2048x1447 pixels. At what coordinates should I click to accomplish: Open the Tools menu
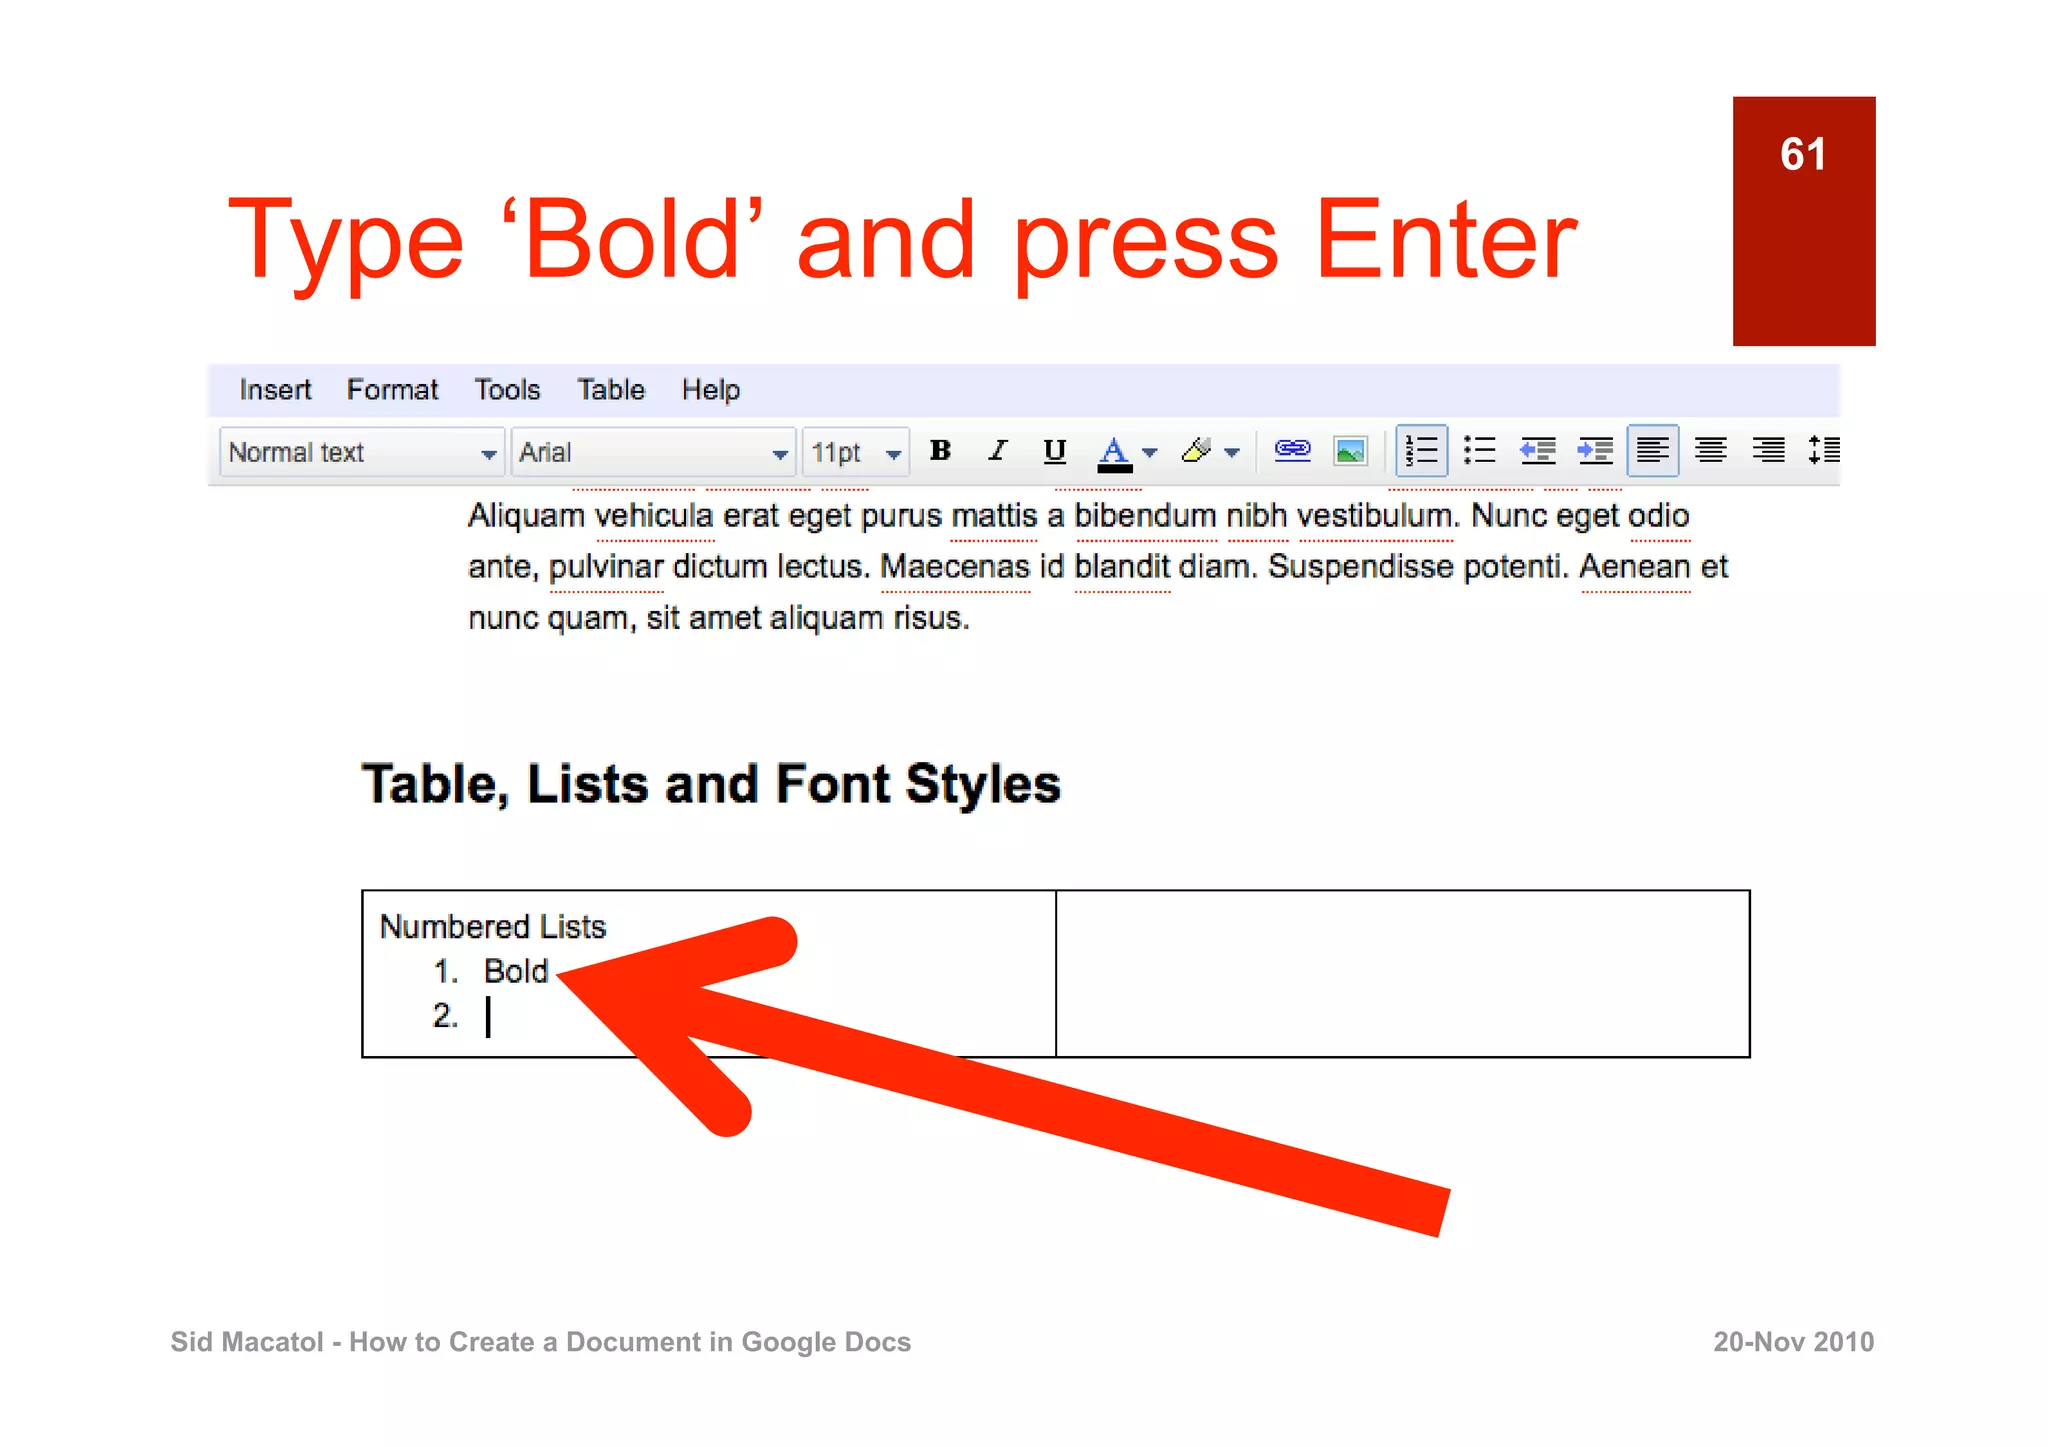507,390
